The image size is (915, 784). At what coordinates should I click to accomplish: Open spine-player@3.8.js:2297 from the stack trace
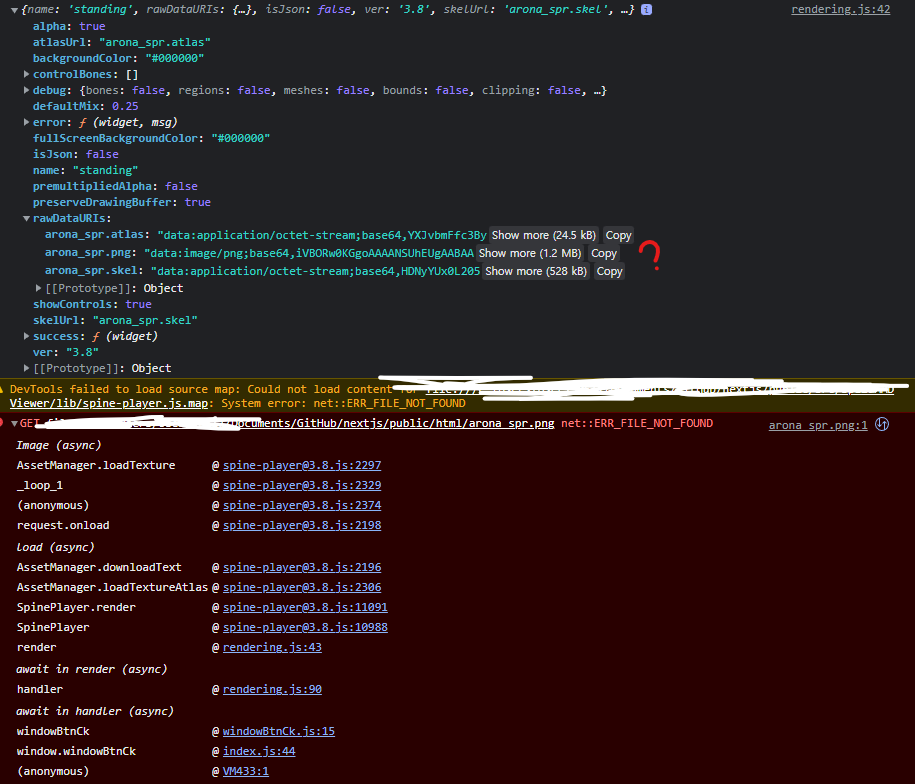tap(303, 465)
